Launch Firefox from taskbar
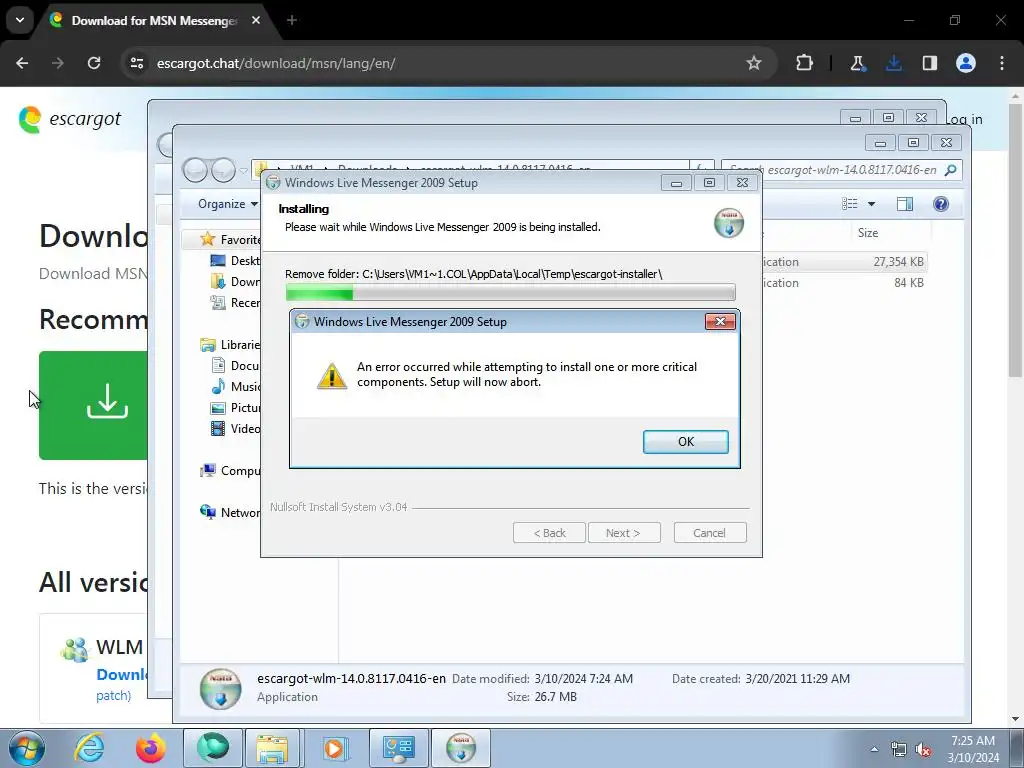 click(150, 748)
